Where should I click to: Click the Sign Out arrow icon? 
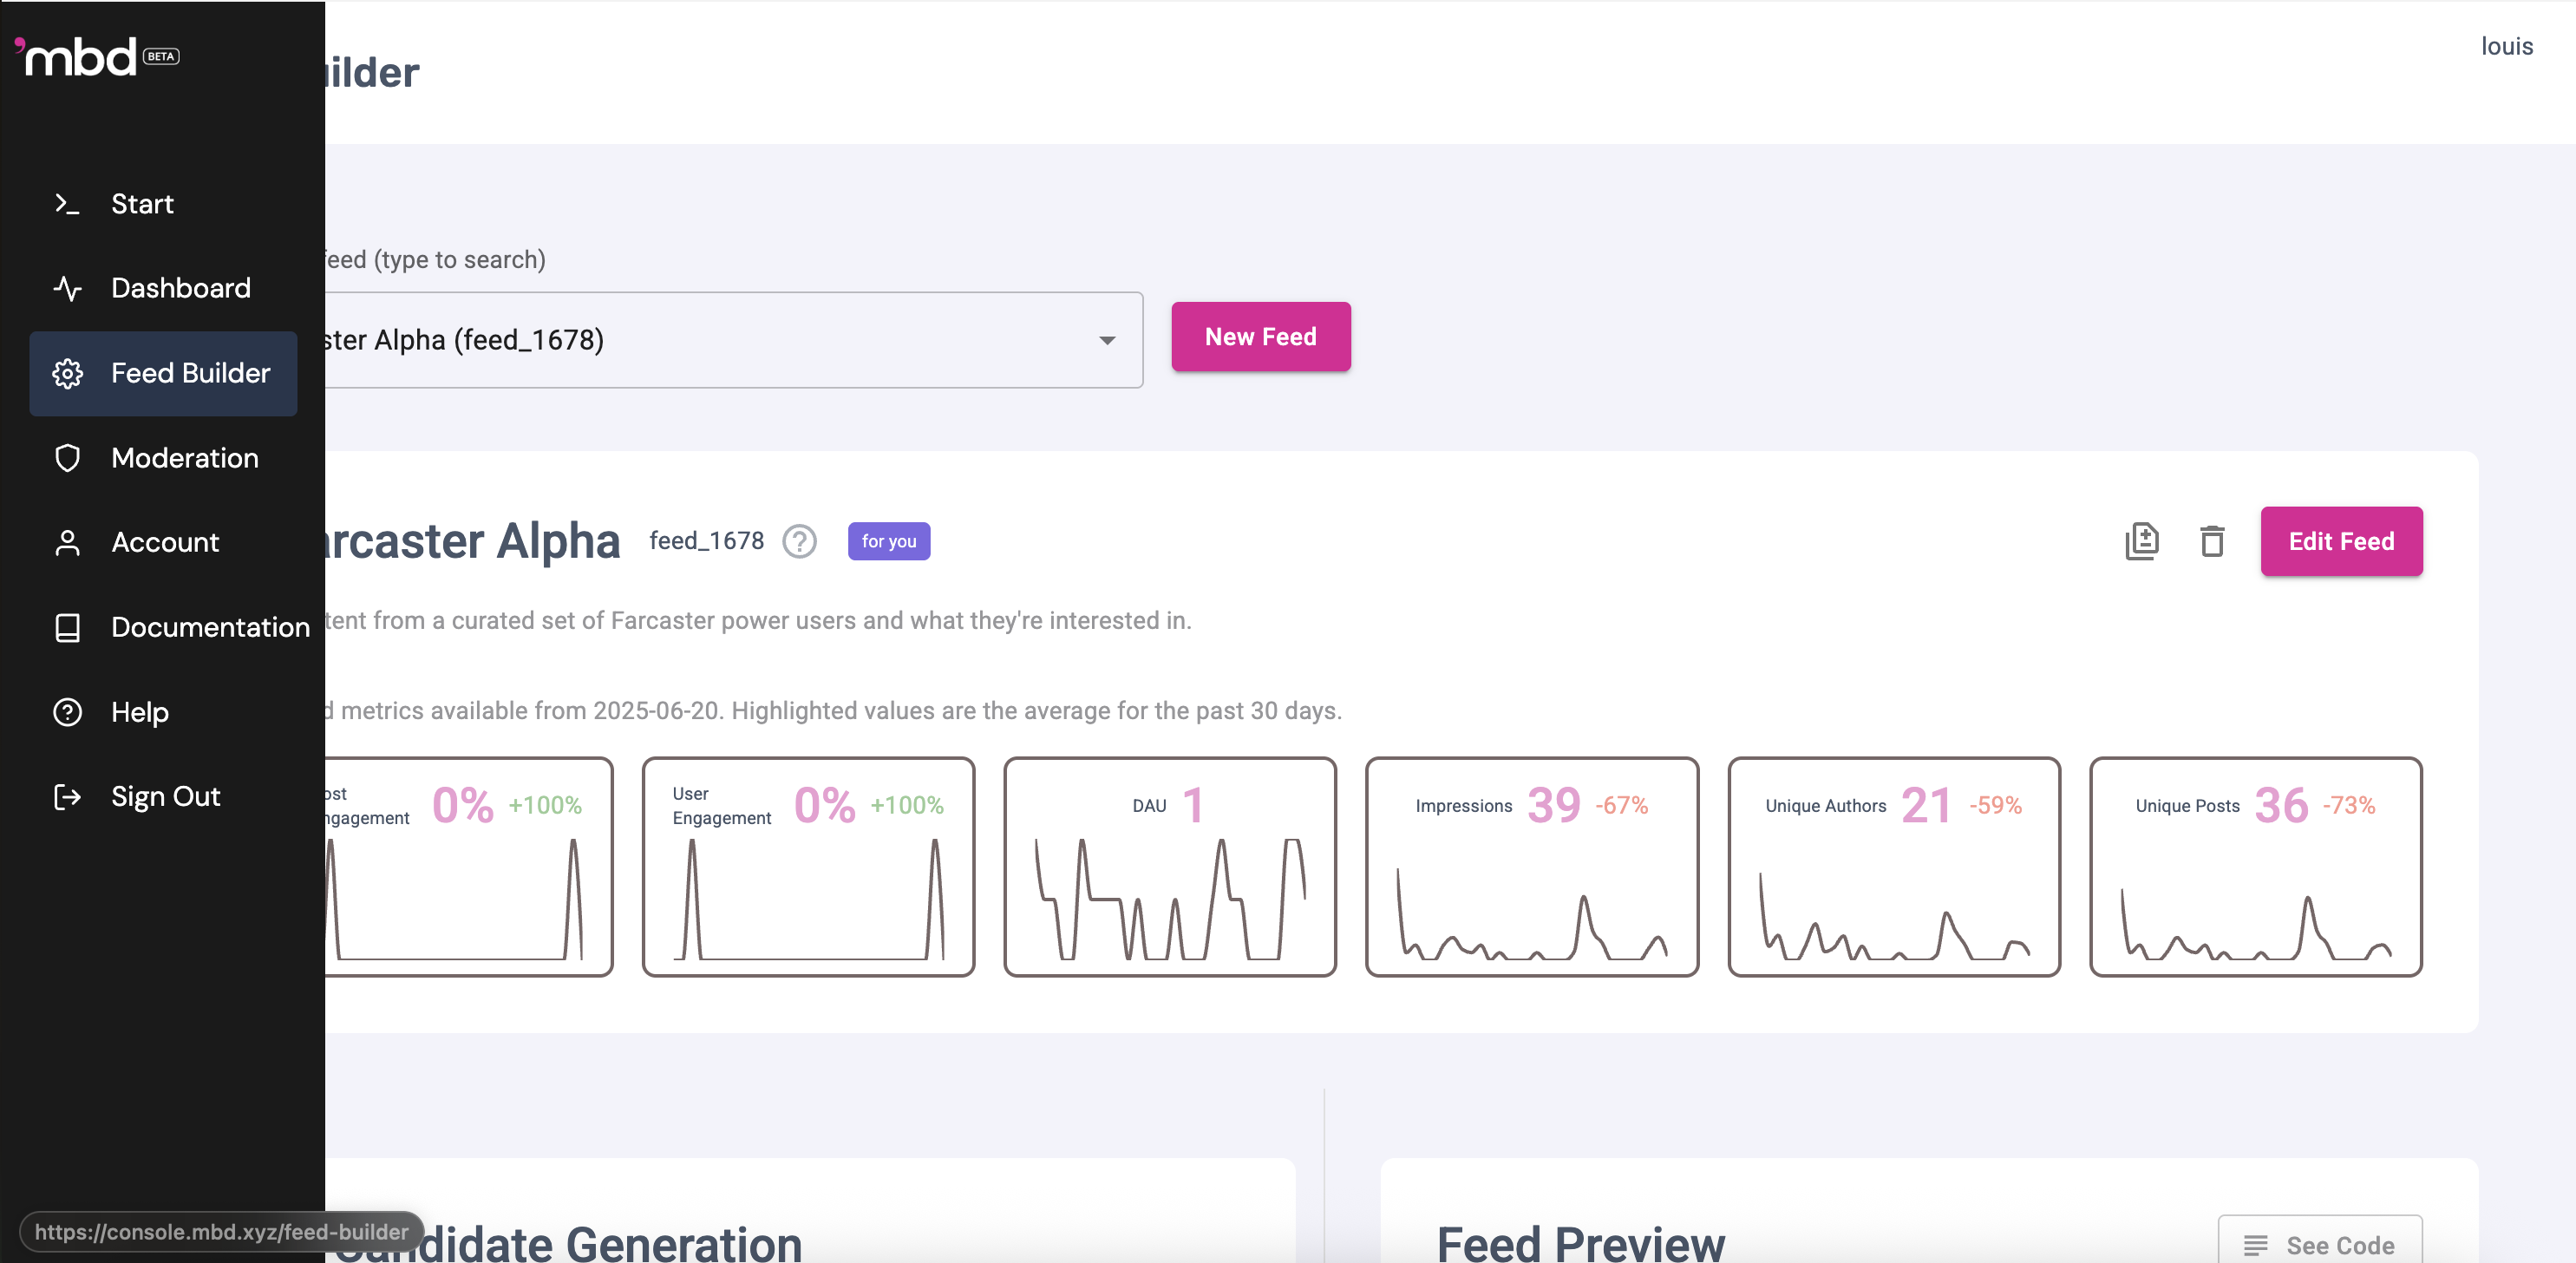tap(67, 797)
